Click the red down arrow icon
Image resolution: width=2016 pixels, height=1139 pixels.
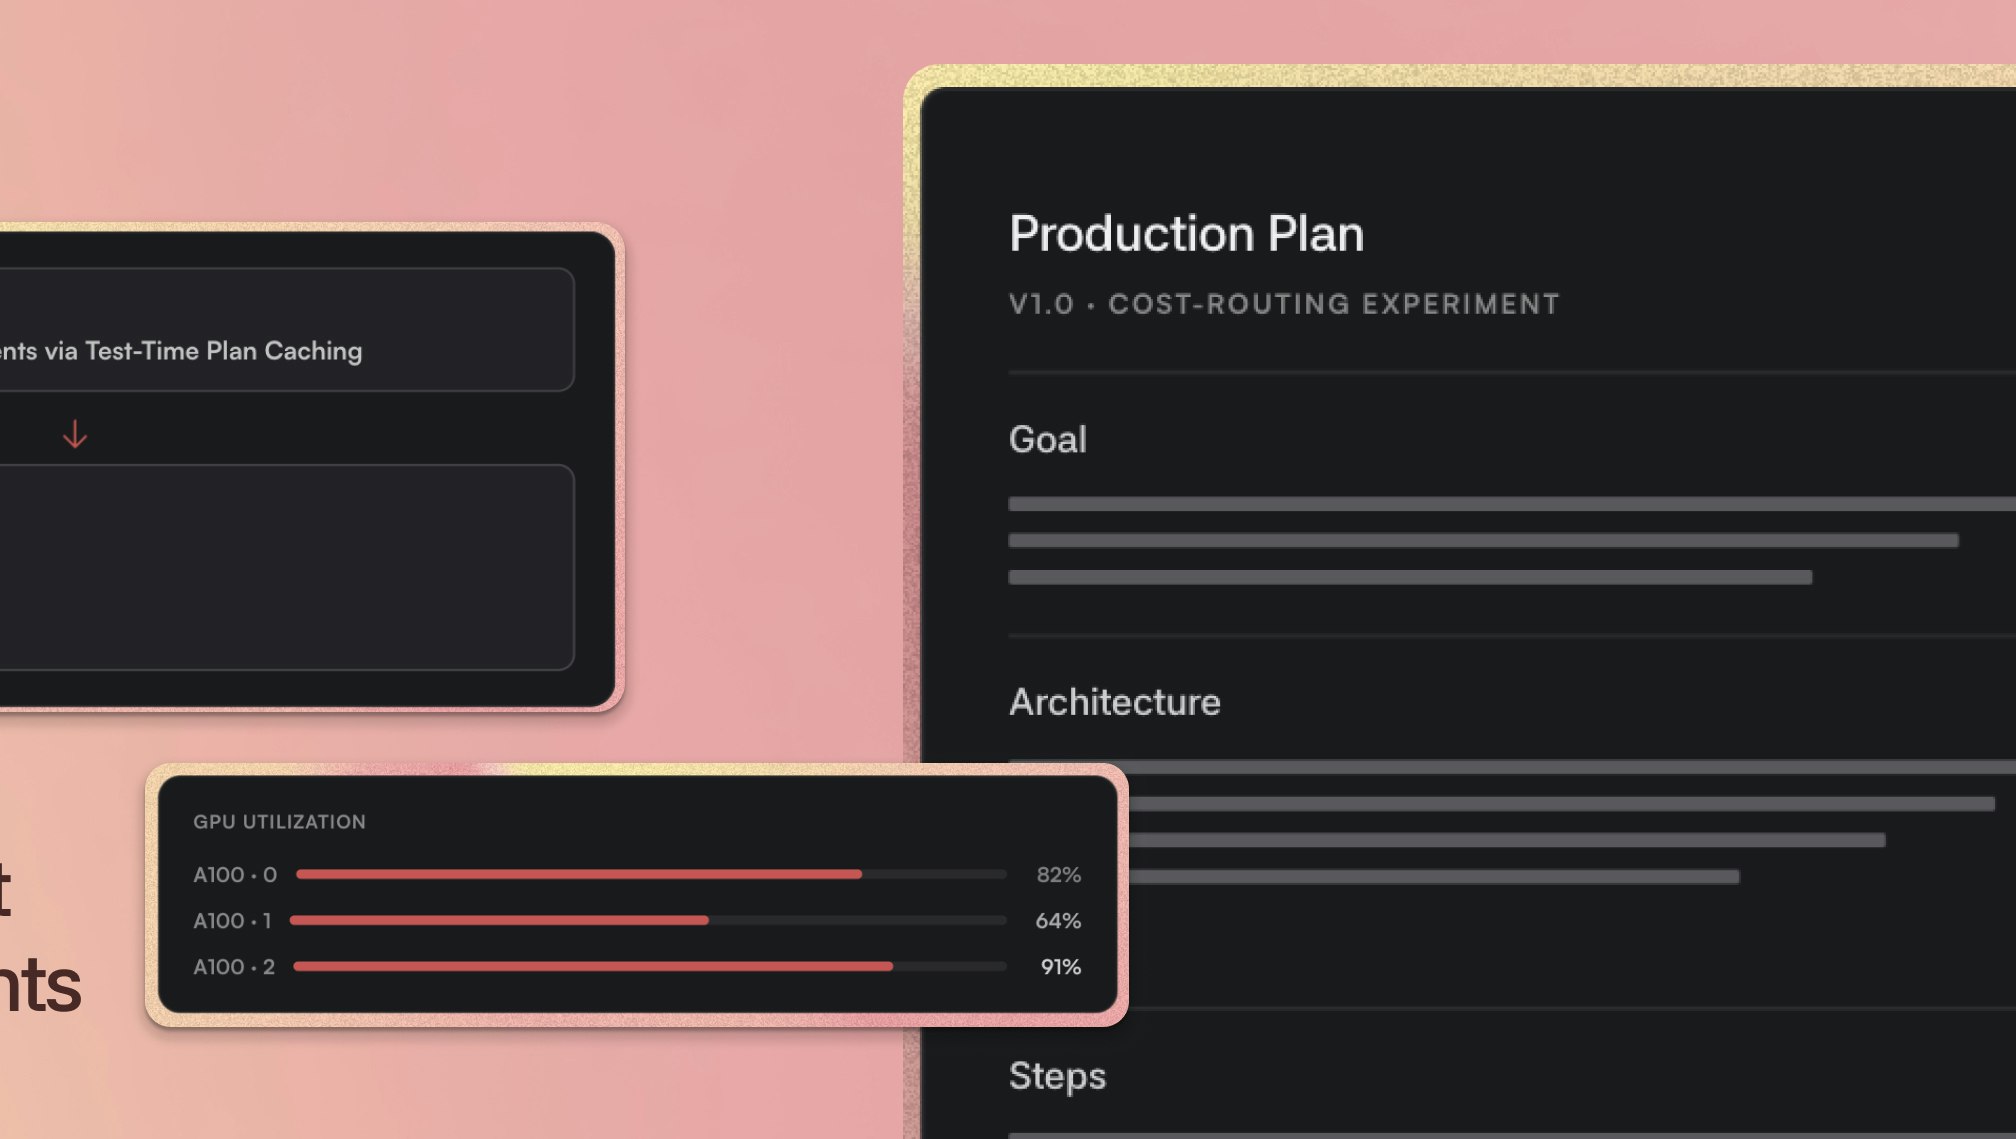point(75,435)
